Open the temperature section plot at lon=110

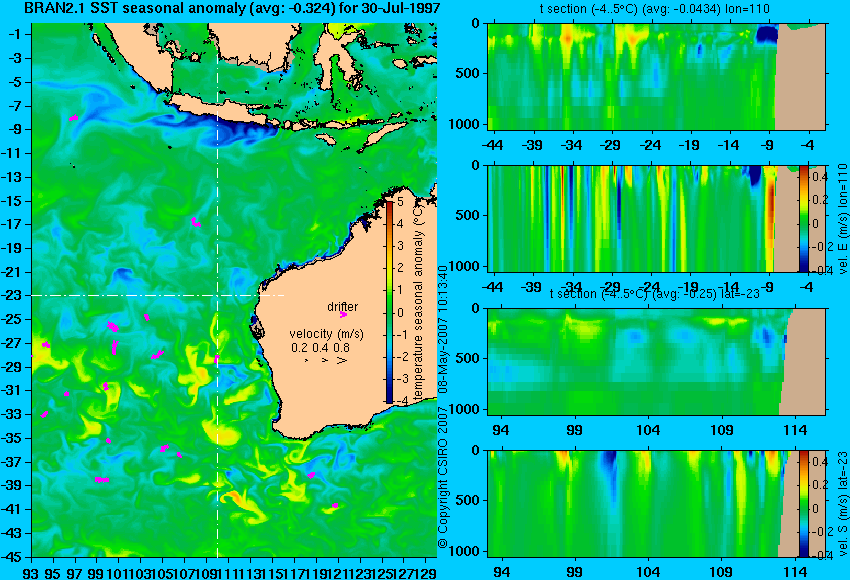pos(656,76)
